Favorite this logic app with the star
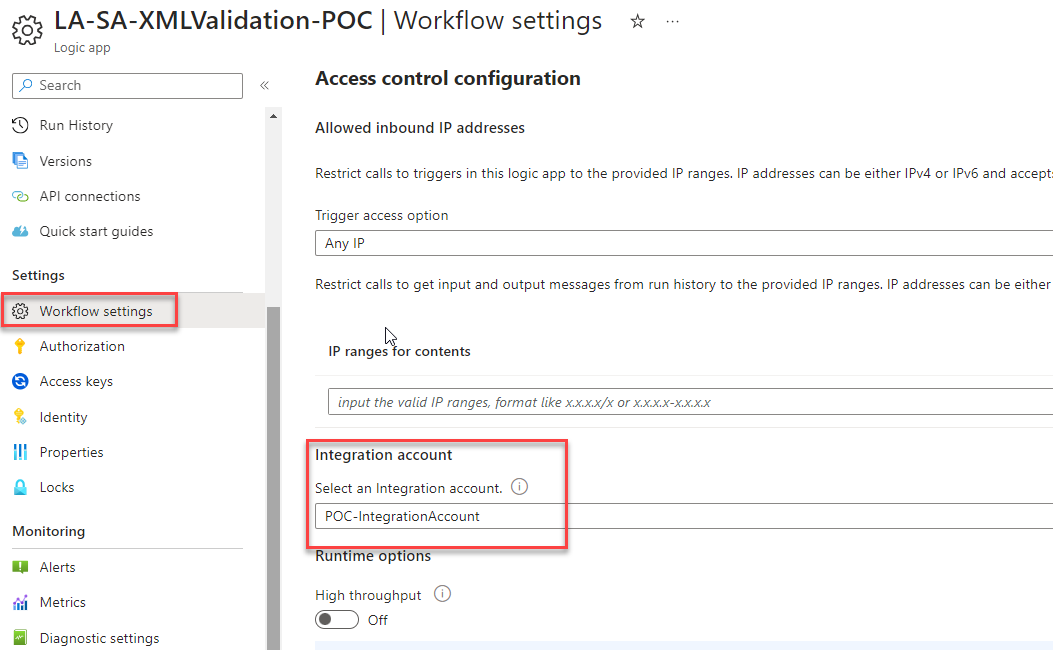1053x650 pixels. click(x=637, y=21)
